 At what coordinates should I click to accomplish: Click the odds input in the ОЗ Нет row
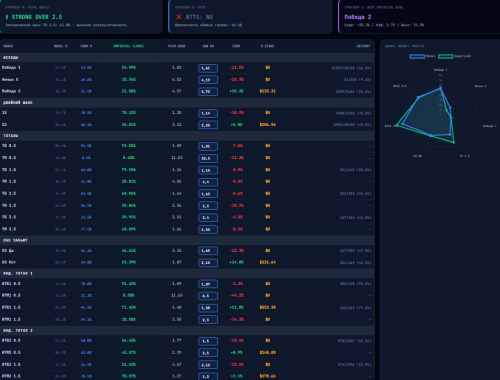208,263
